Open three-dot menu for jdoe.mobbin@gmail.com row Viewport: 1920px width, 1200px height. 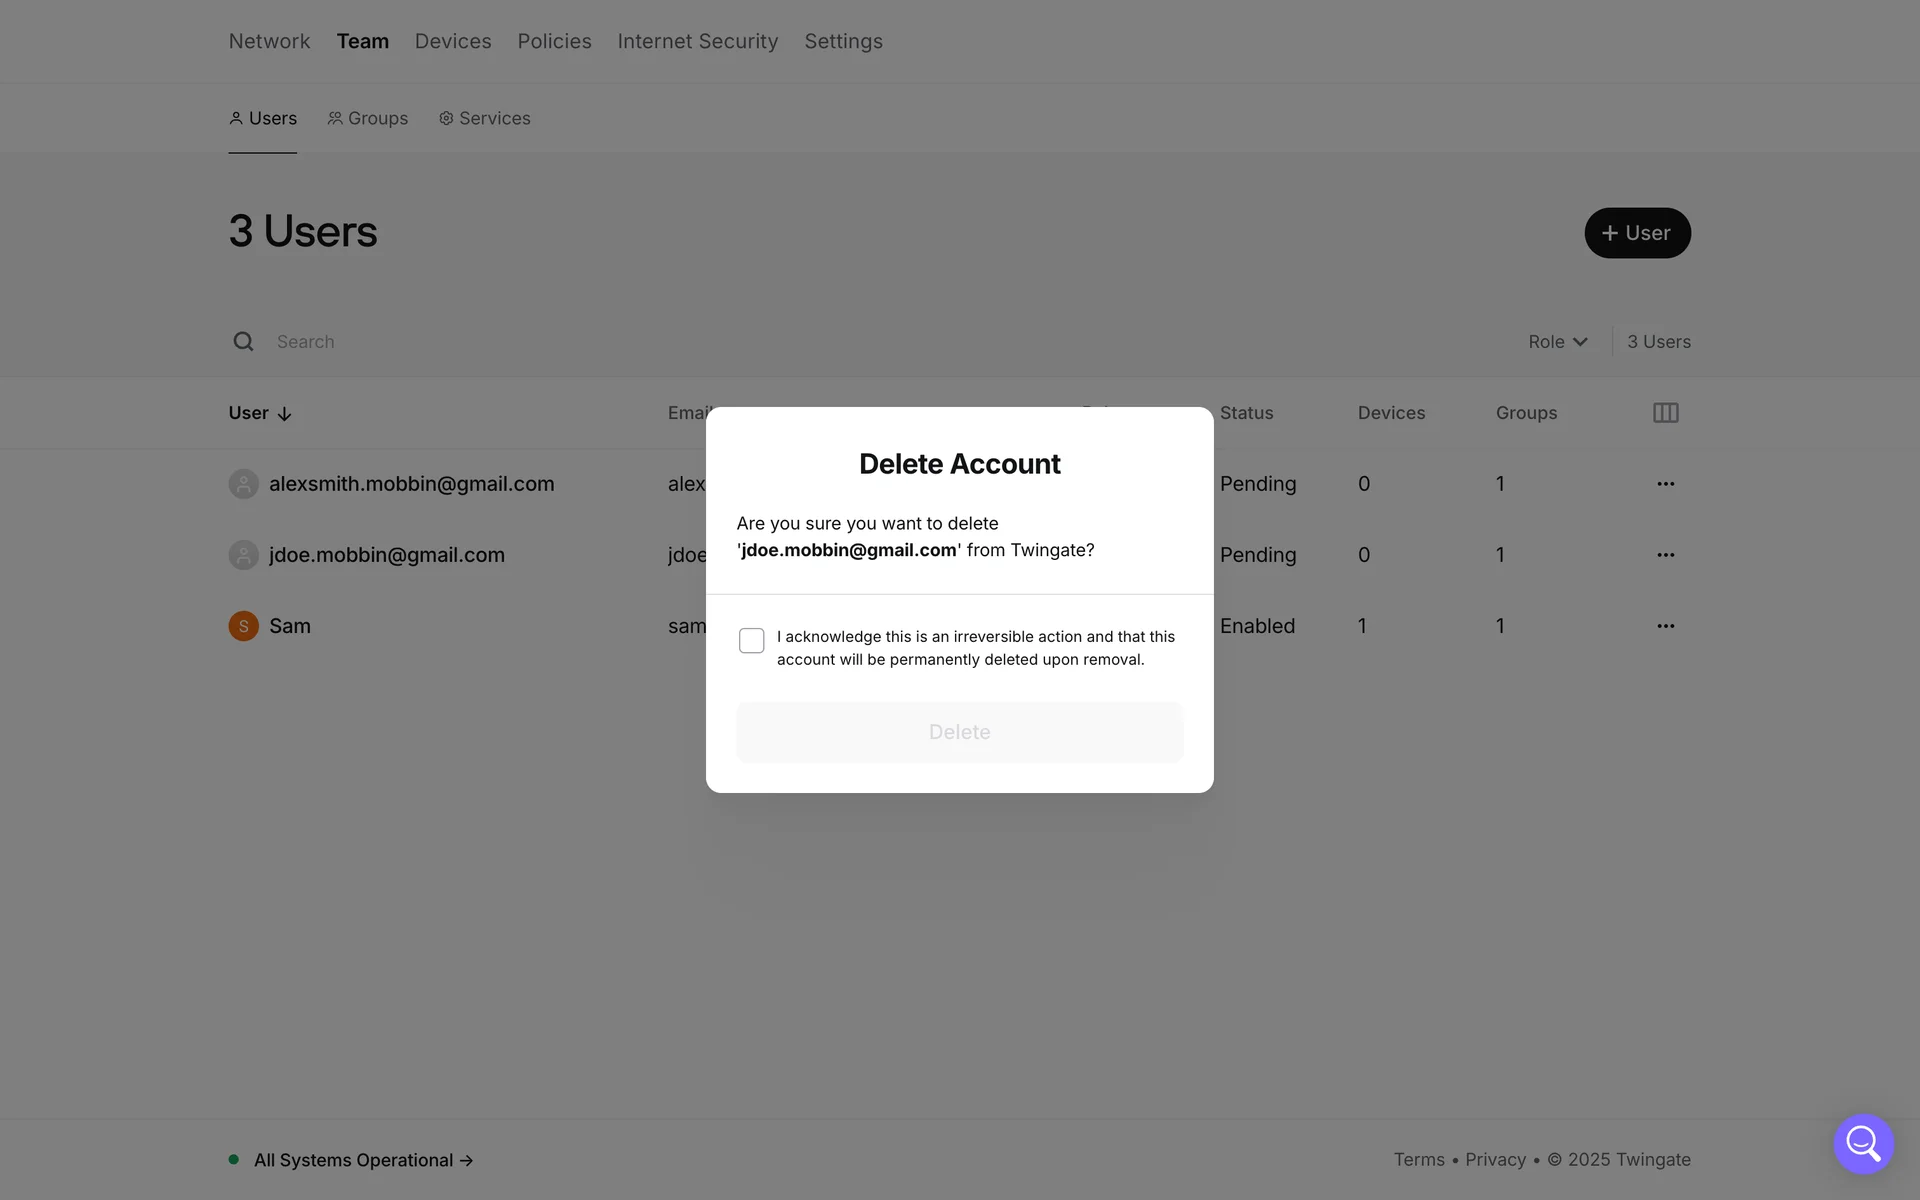pos(1665,555)
